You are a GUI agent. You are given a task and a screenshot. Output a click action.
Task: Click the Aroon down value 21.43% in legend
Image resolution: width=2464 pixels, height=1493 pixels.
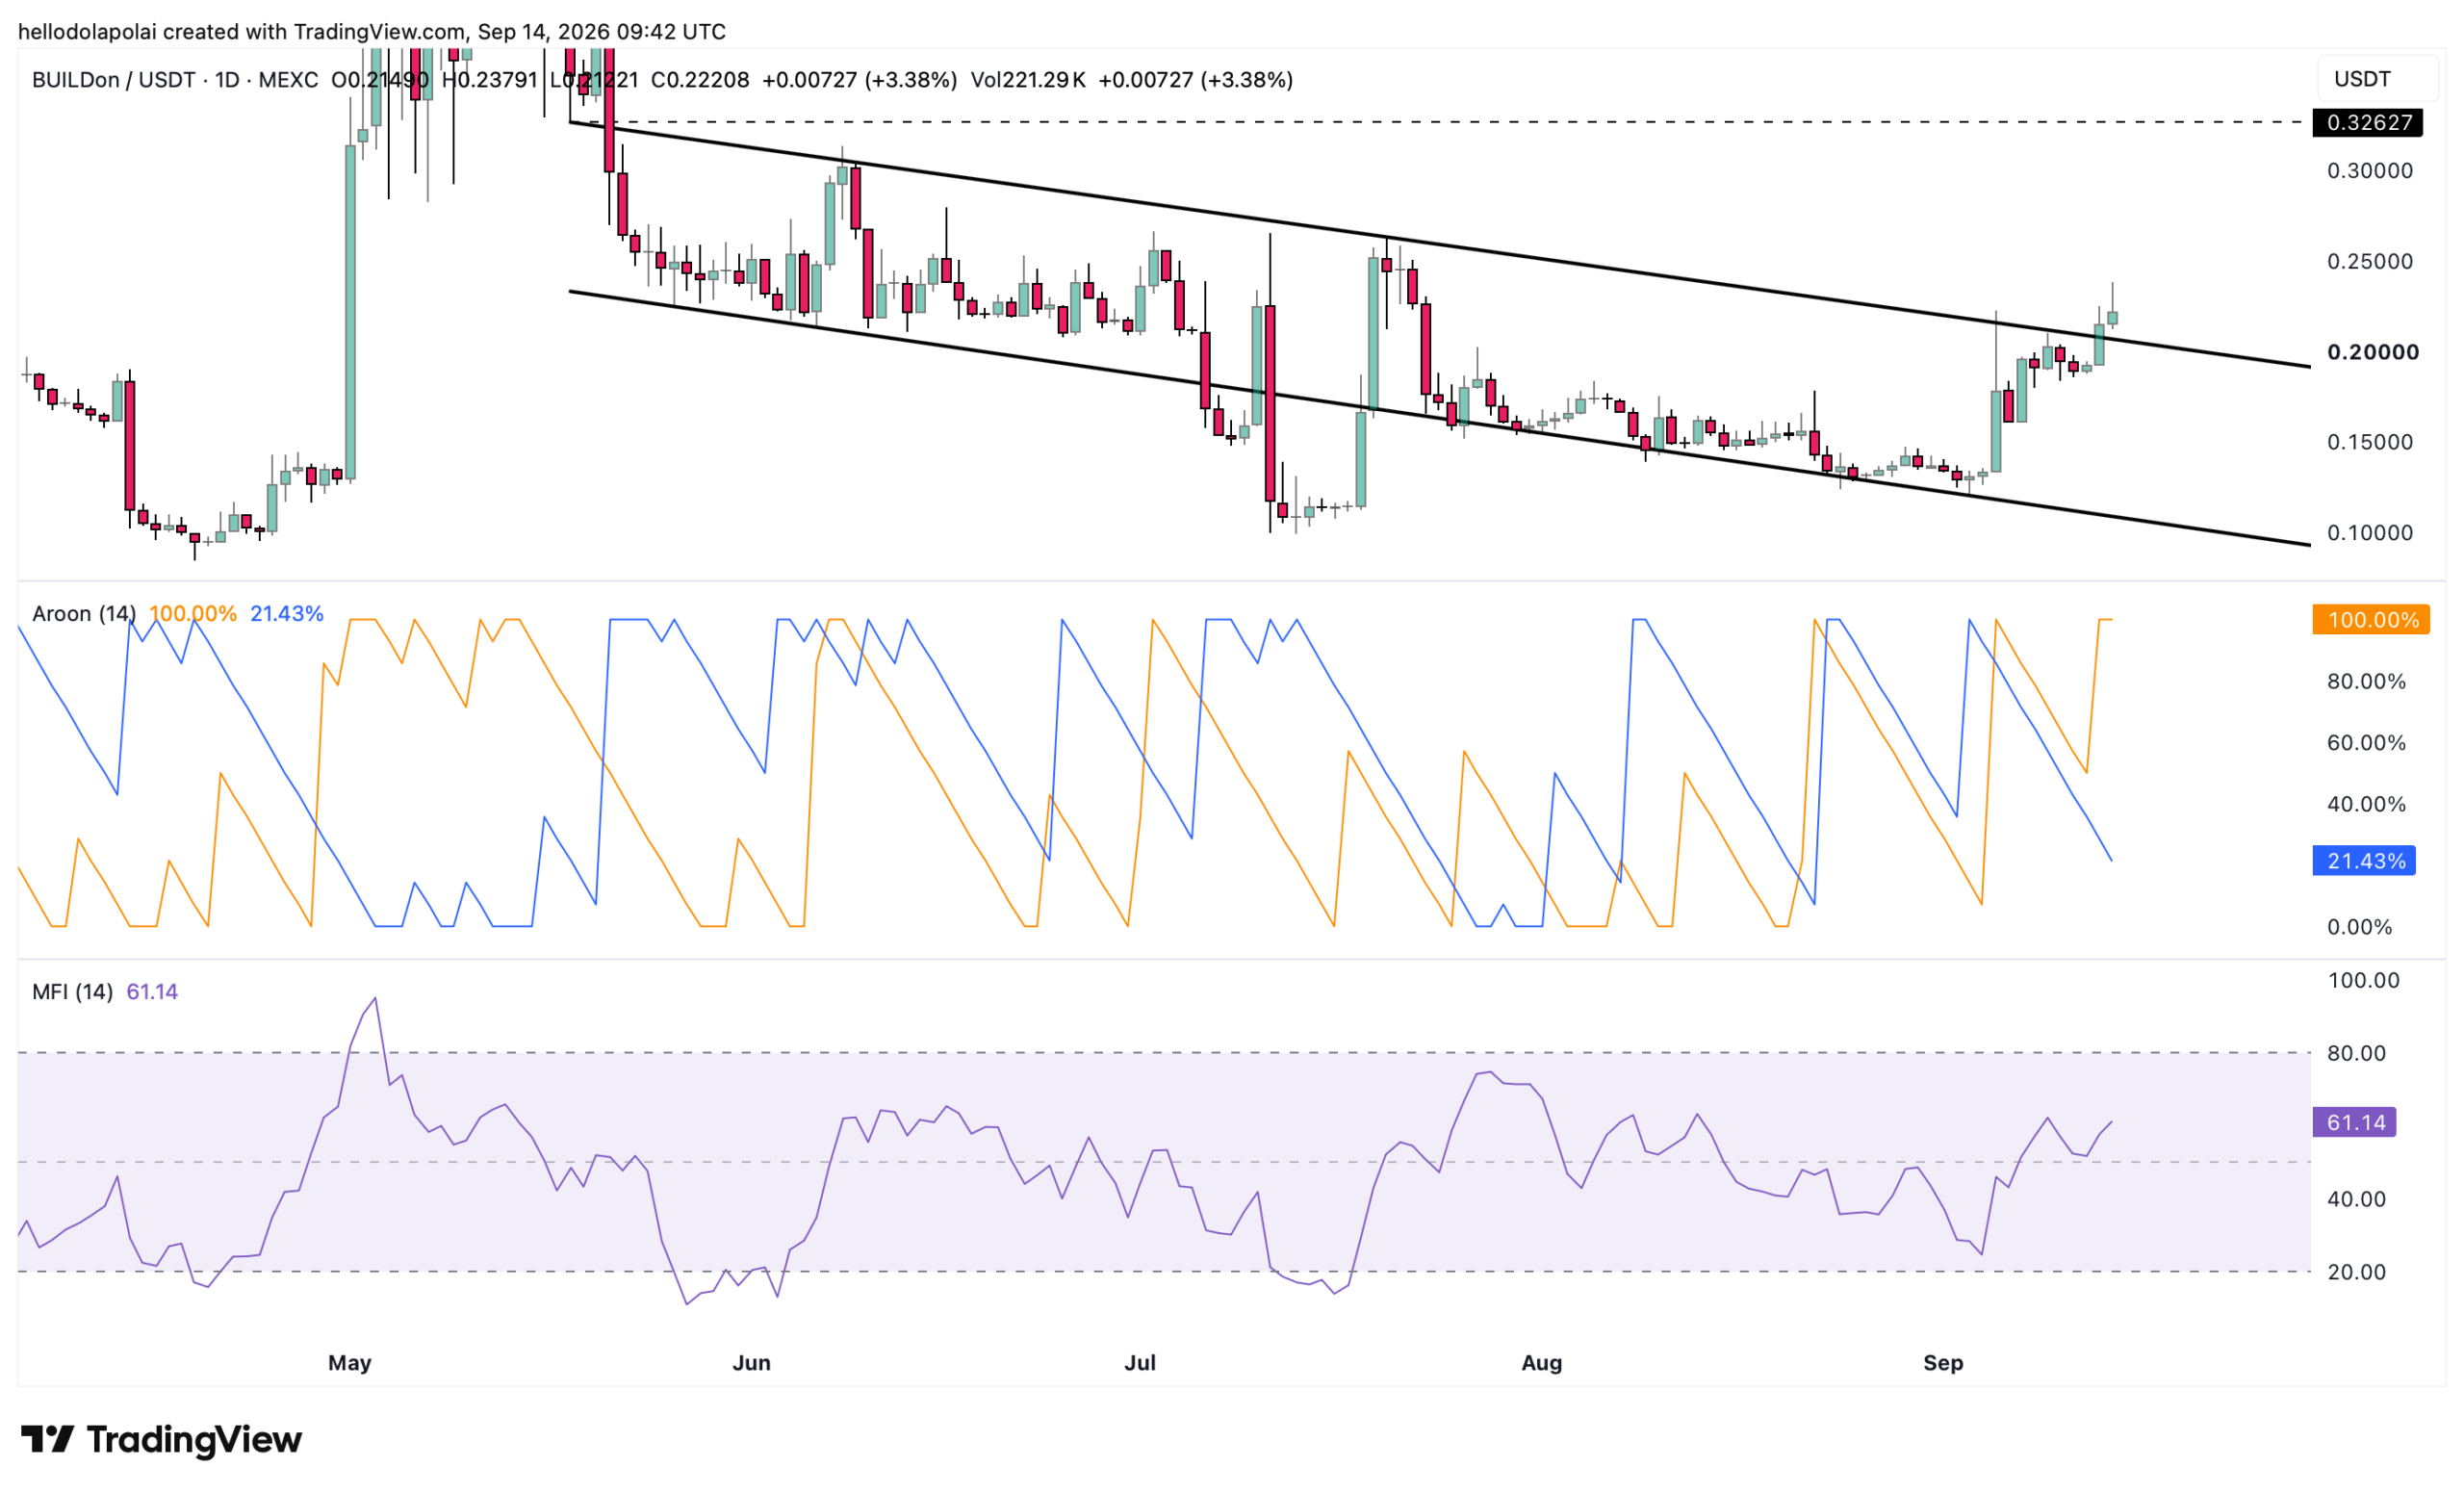pyautogui.click(x=287, y=614)
